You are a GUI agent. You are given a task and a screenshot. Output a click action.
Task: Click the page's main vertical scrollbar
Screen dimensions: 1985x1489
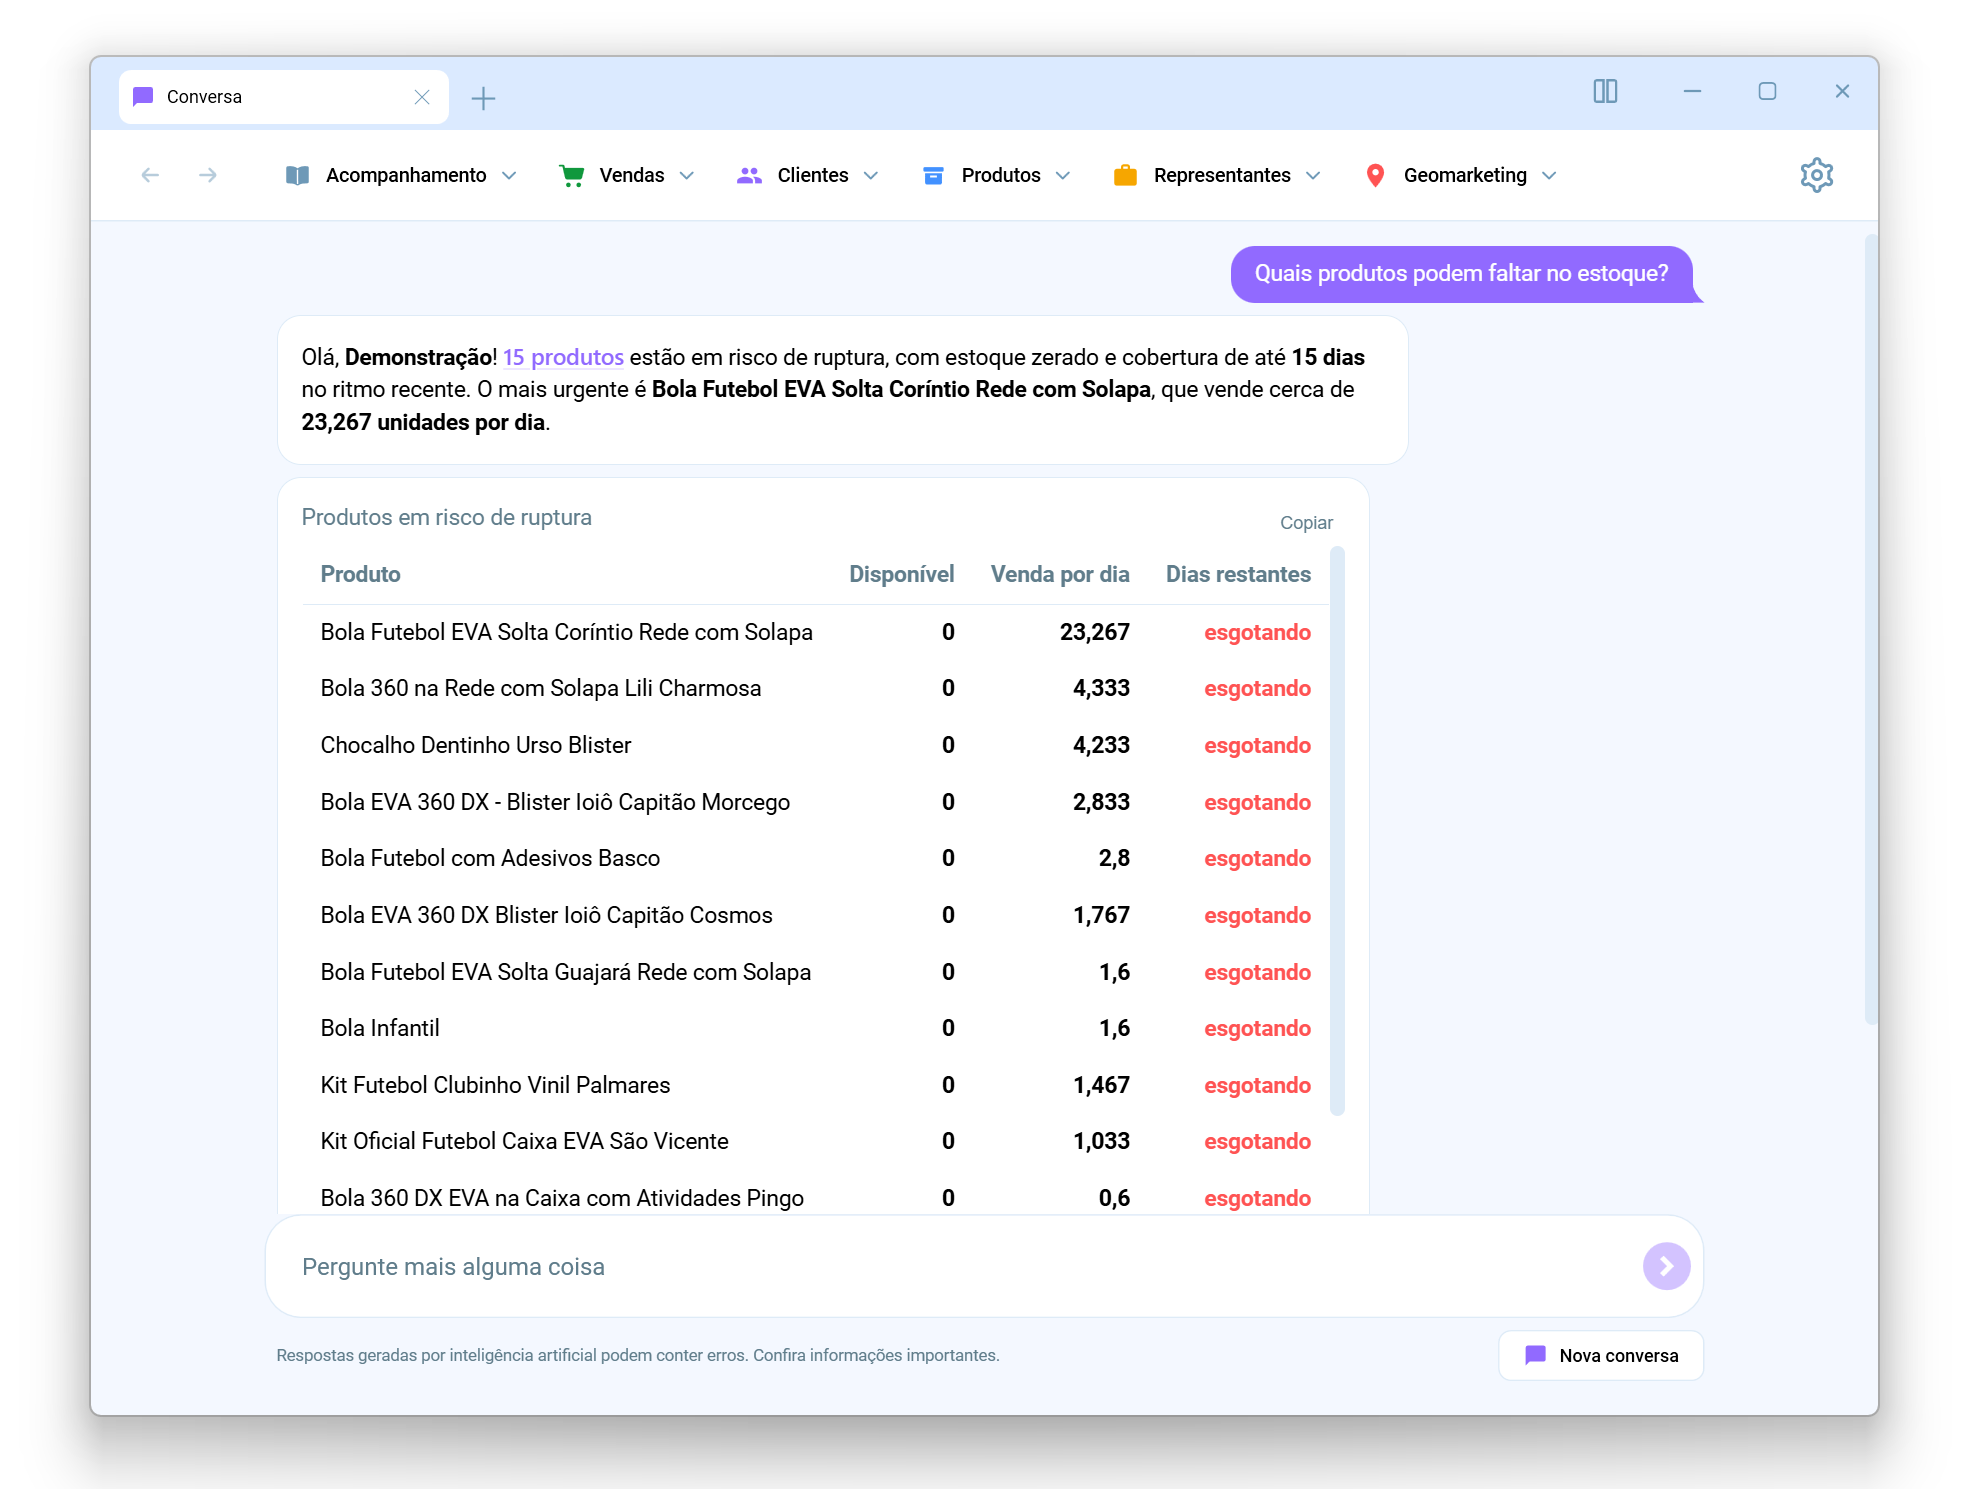pyautogui.click(x=1871, y=630)
